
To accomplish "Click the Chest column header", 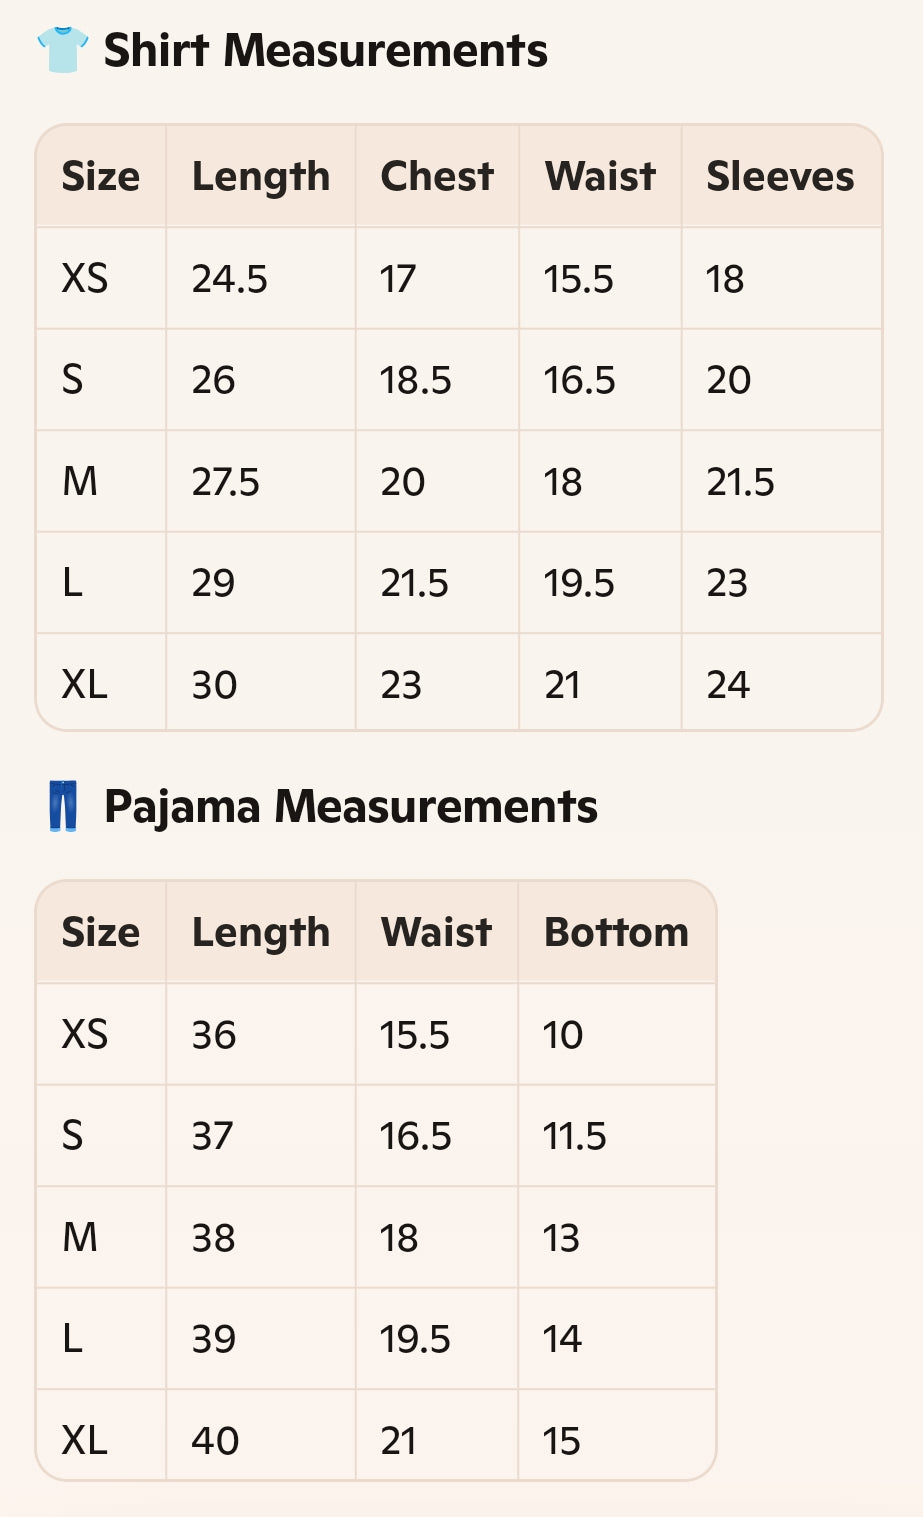I will (437, 177).
